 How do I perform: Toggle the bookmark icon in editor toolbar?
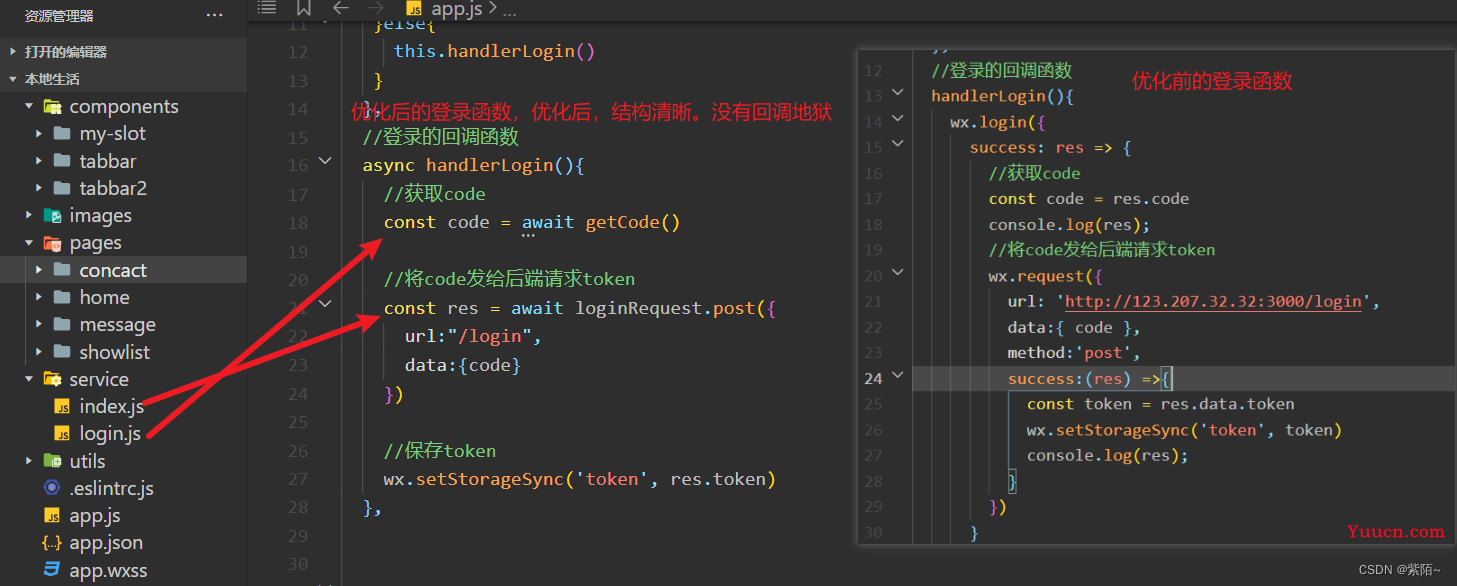click(304, 8)
